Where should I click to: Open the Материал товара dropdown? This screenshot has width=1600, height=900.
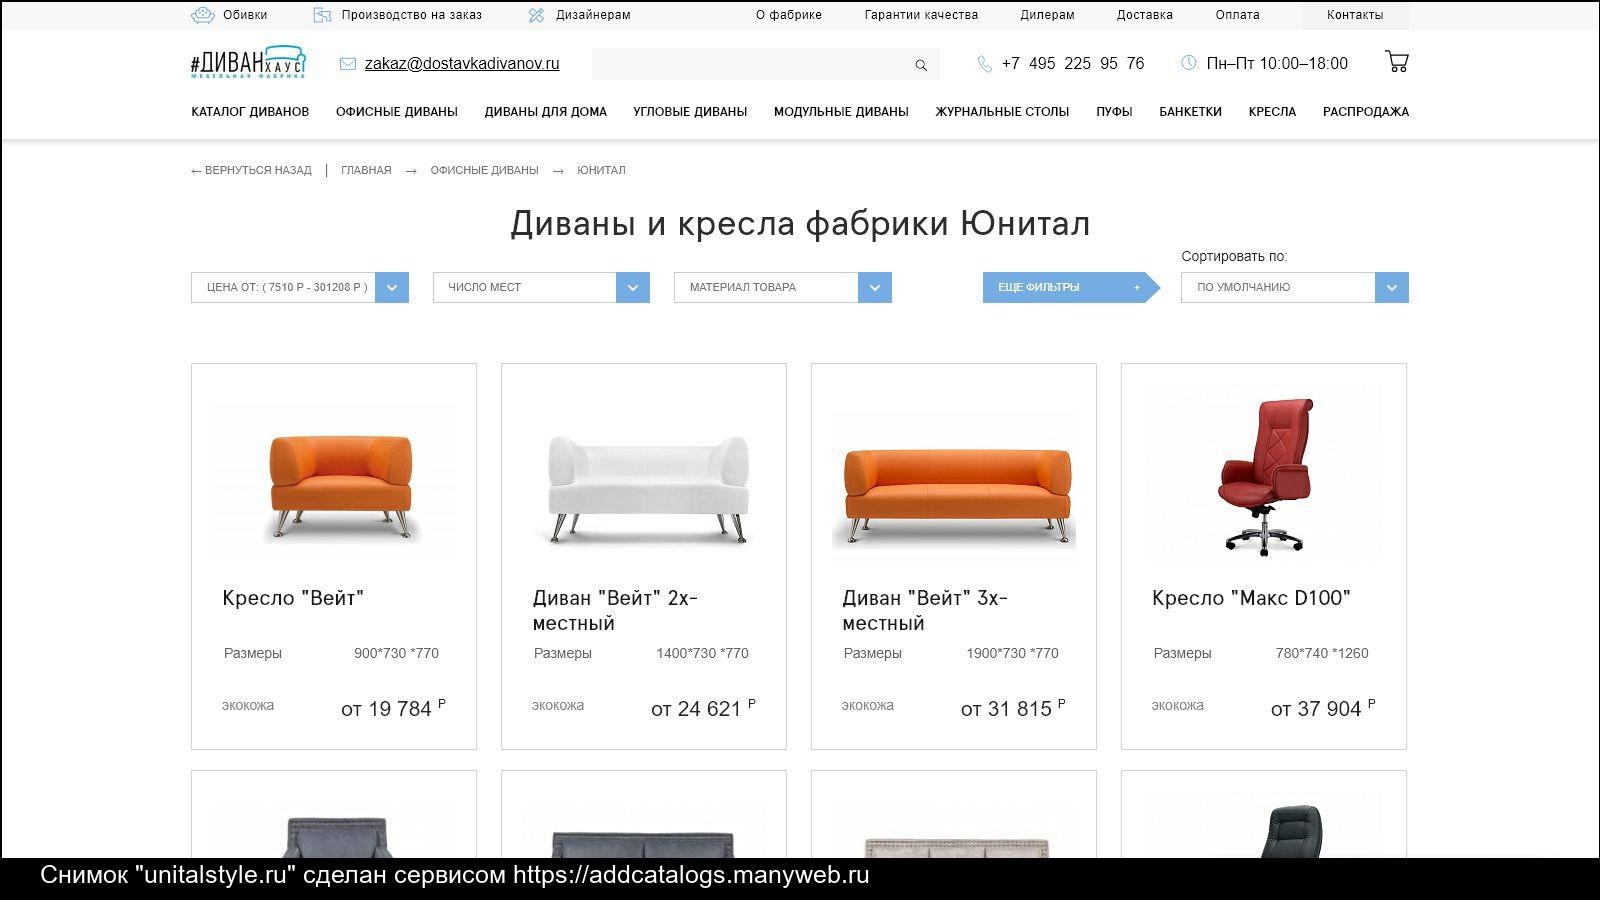point(874,287)
